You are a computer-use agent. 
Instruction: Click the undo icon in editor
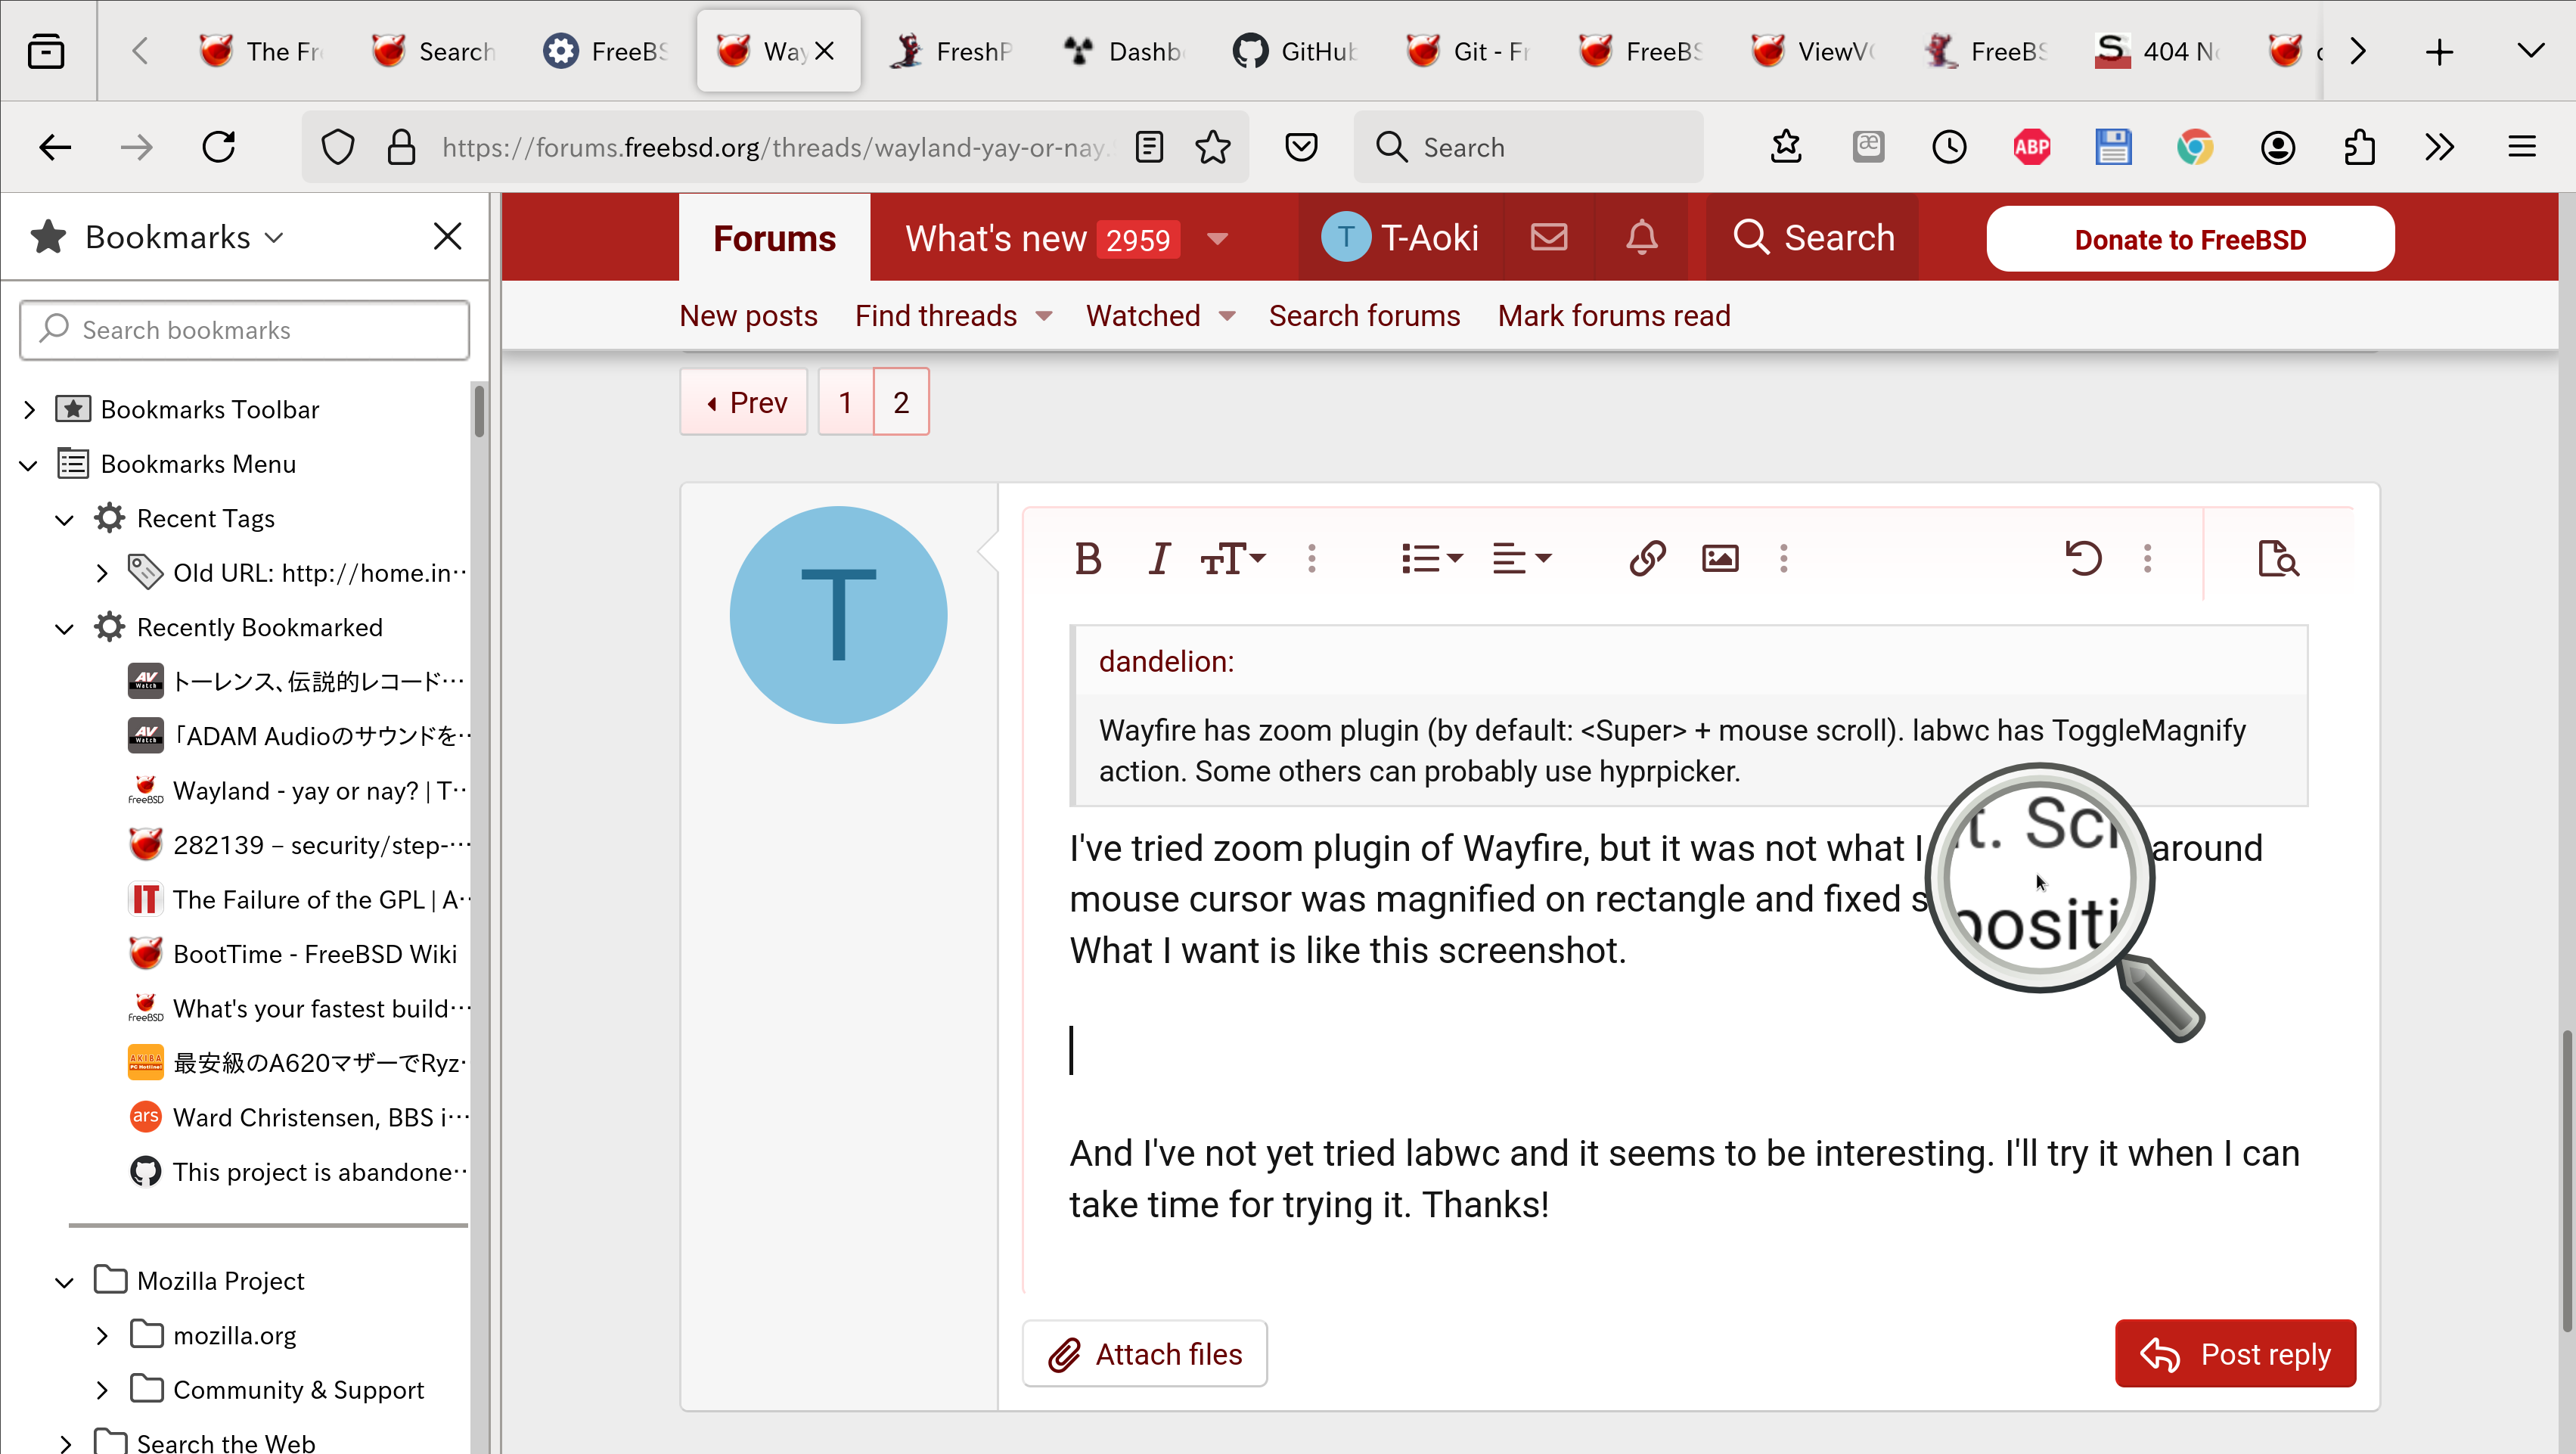(x=2083, y=558)
